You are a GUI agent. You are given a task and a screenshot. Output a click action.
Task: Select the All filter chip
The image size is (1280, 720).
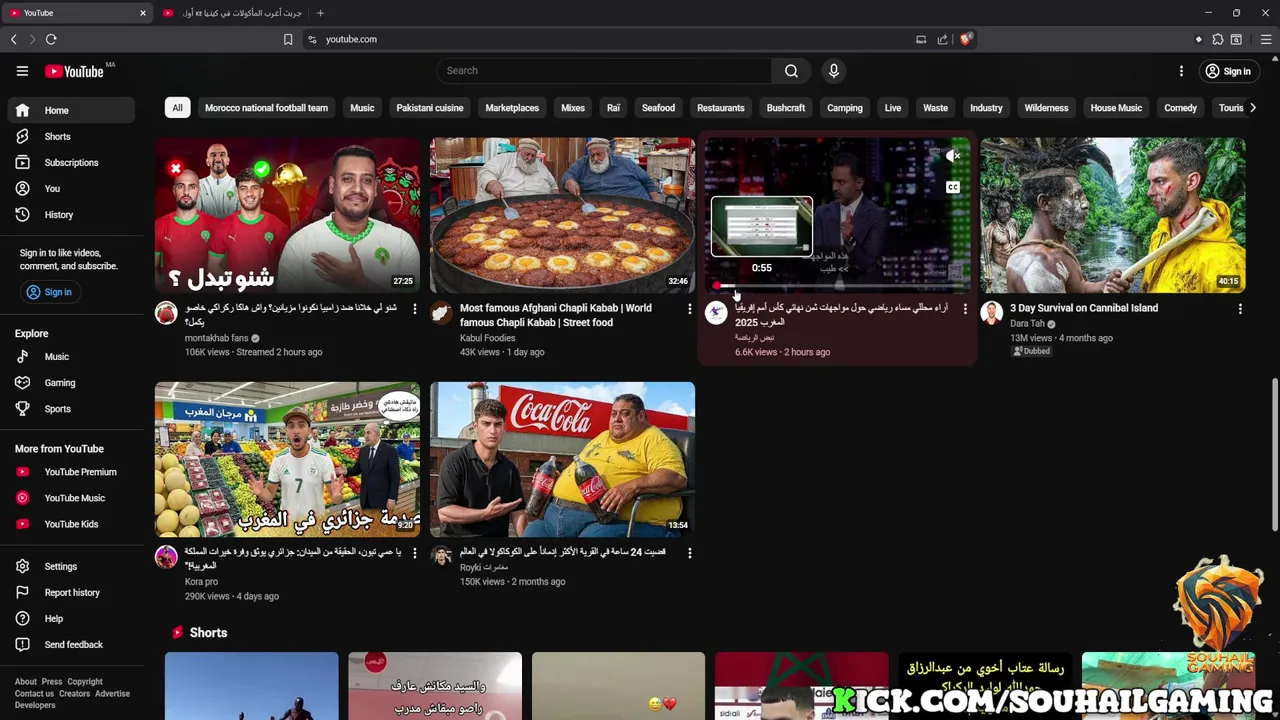coord(177,108)
